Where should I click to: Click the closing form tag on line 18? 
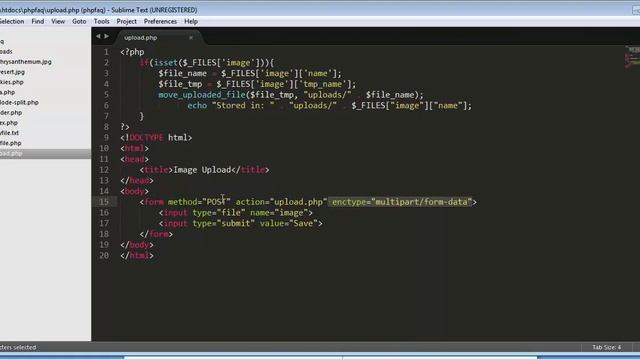(x=156, y=234)
